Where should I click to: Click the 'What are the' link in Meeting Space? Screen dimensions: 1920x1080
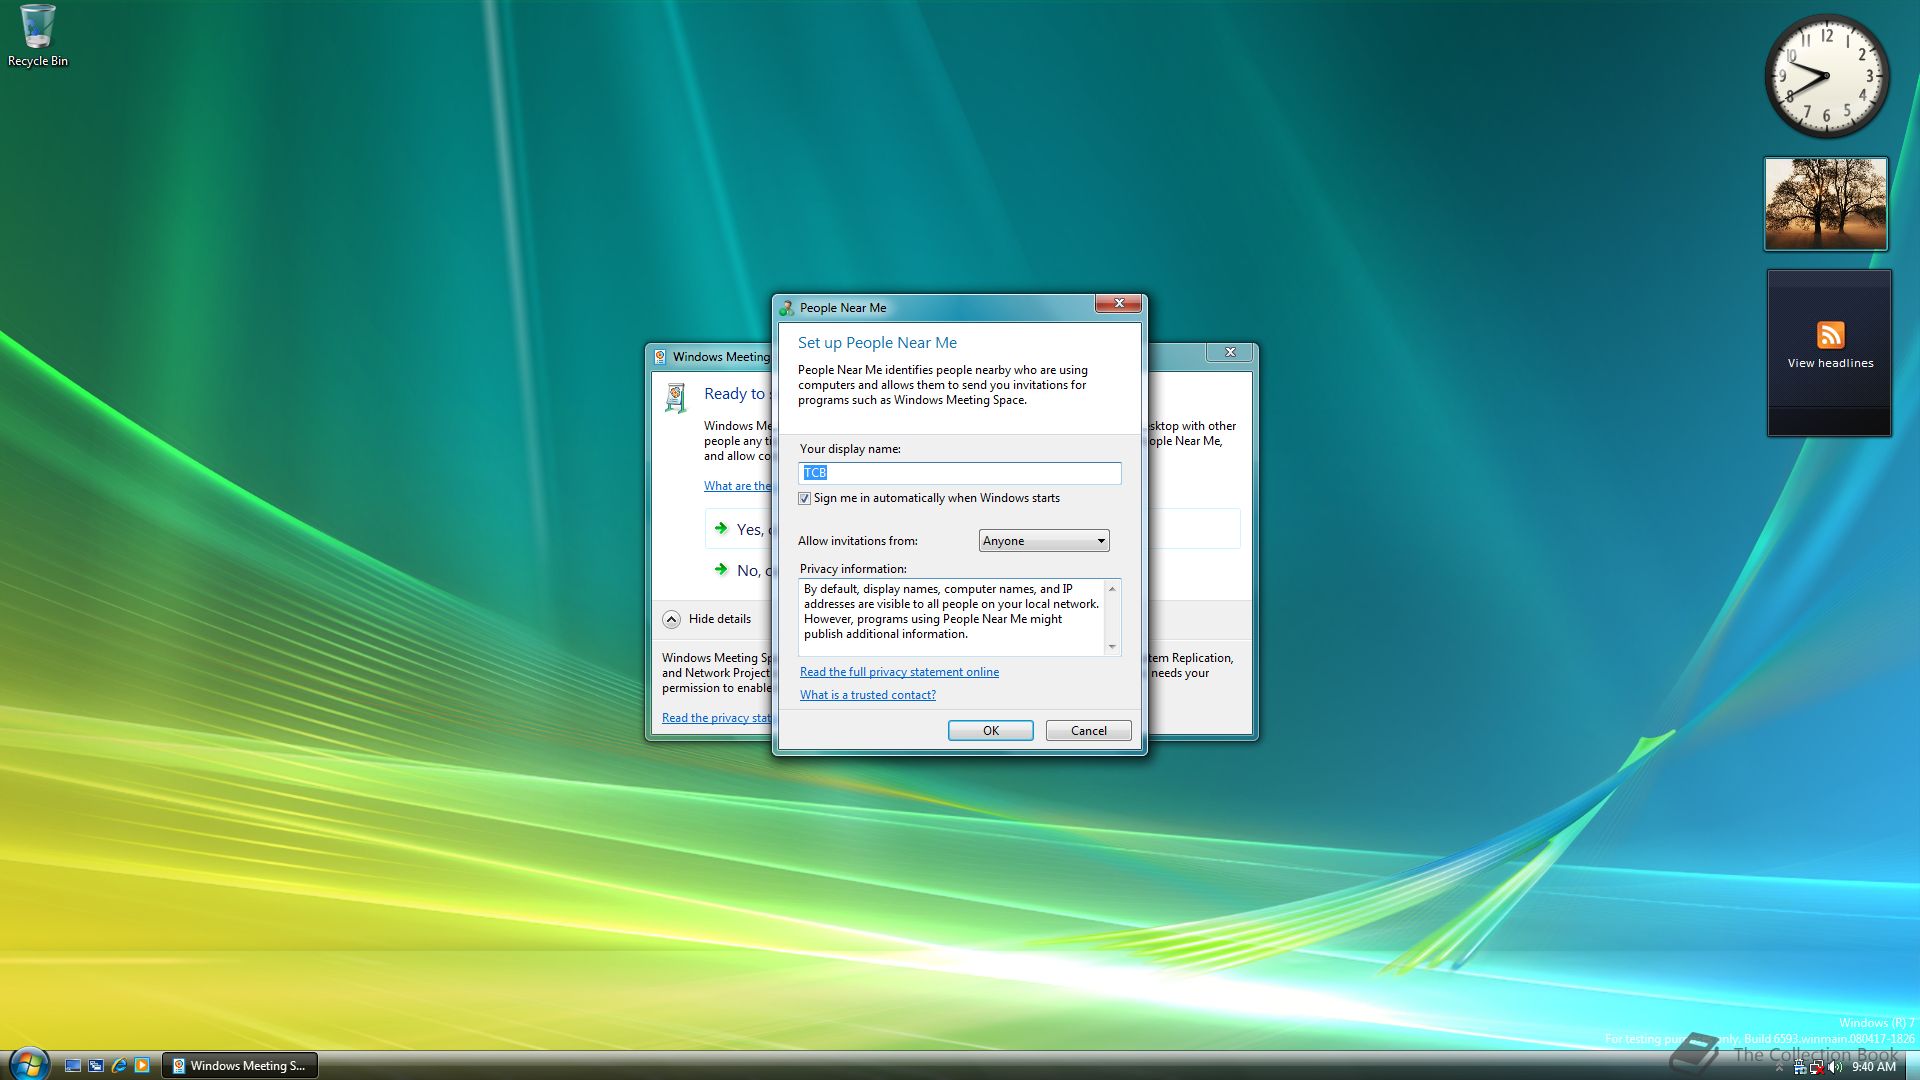(x=737, y=486)
